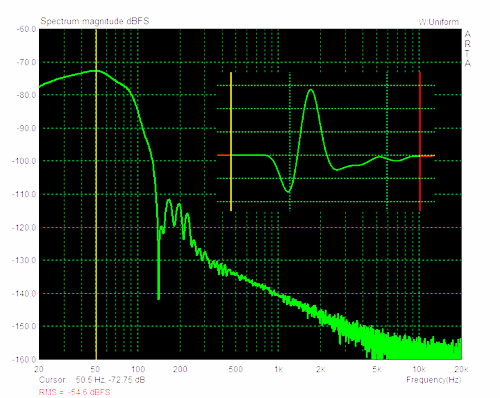Click the 5k frequency axis label
The height and width of the screenshot is (398, 500).
(377, 369)
